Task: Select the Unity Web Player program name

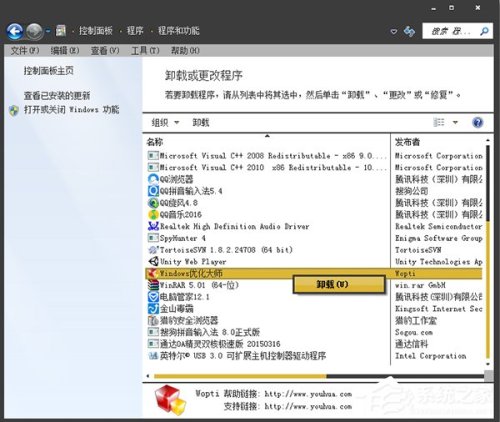Action: tap(193, 262)
